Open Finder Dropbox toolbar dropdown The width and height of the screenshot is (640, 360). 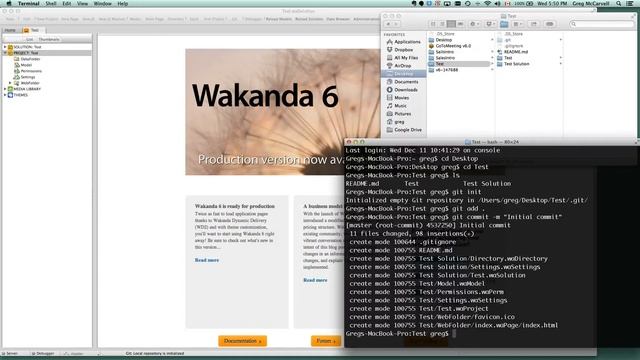[490, 24]
